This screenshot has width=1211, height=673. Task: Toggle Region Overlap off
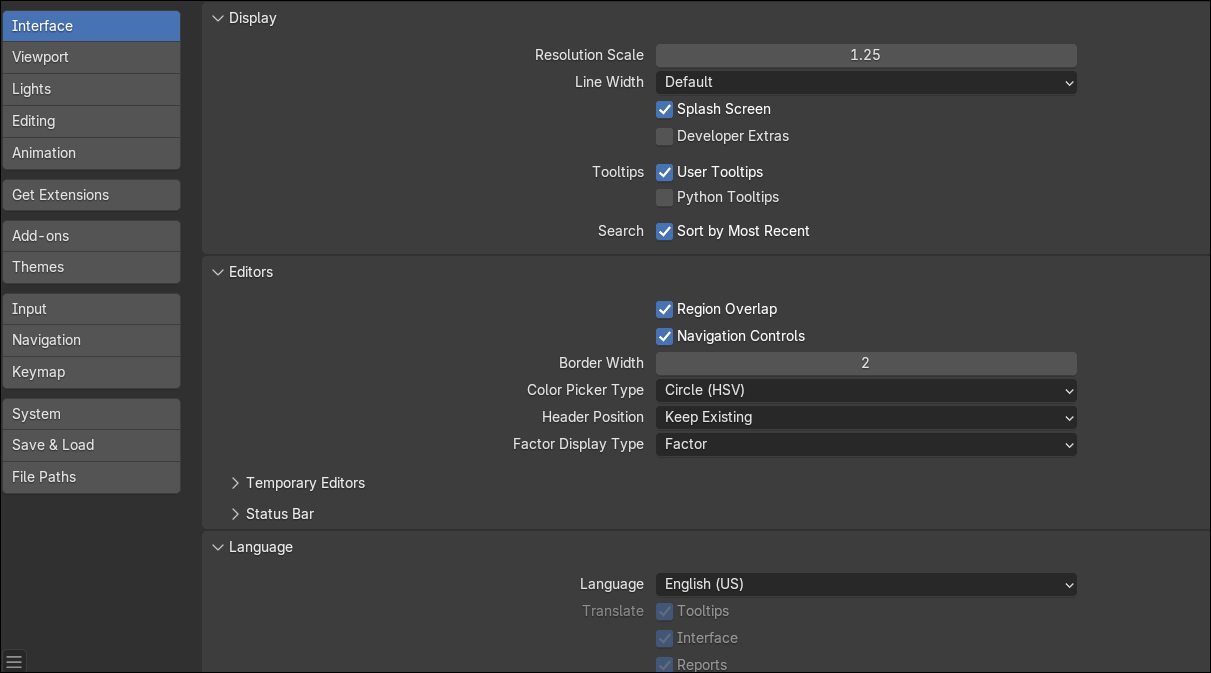(665, 309)
